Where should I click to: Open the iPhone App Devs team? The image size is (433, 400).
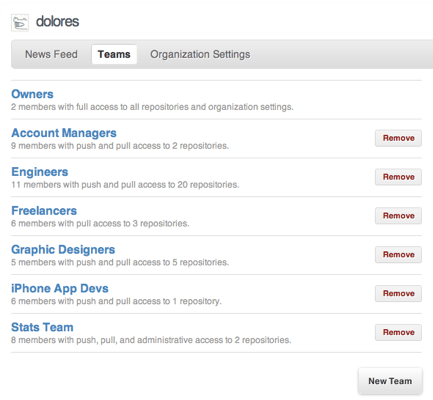coord(60,288)
